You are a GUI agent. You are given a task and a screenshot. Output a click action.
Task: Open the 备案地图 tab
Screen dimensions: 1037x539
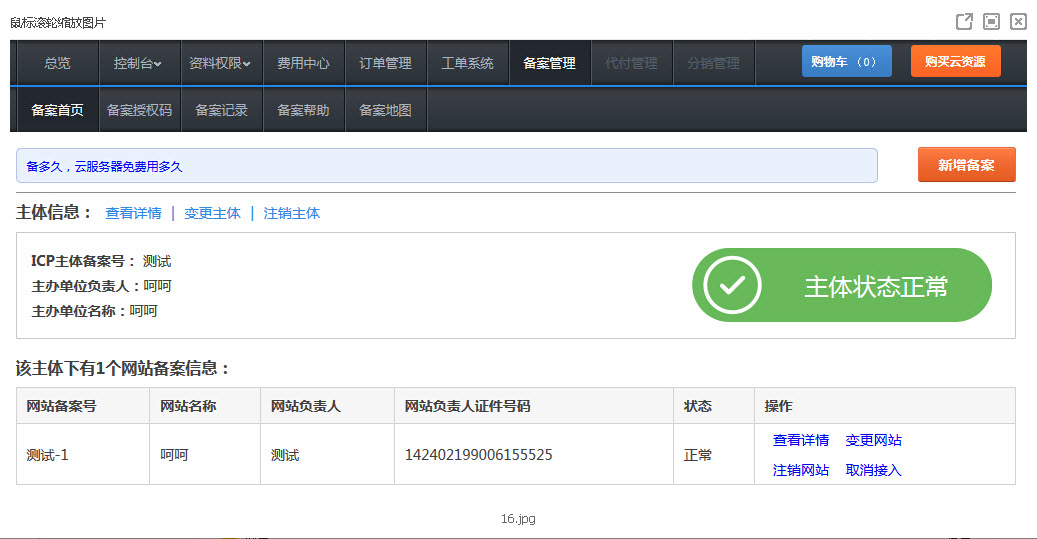pyautogui.click(x=385, y=110)
